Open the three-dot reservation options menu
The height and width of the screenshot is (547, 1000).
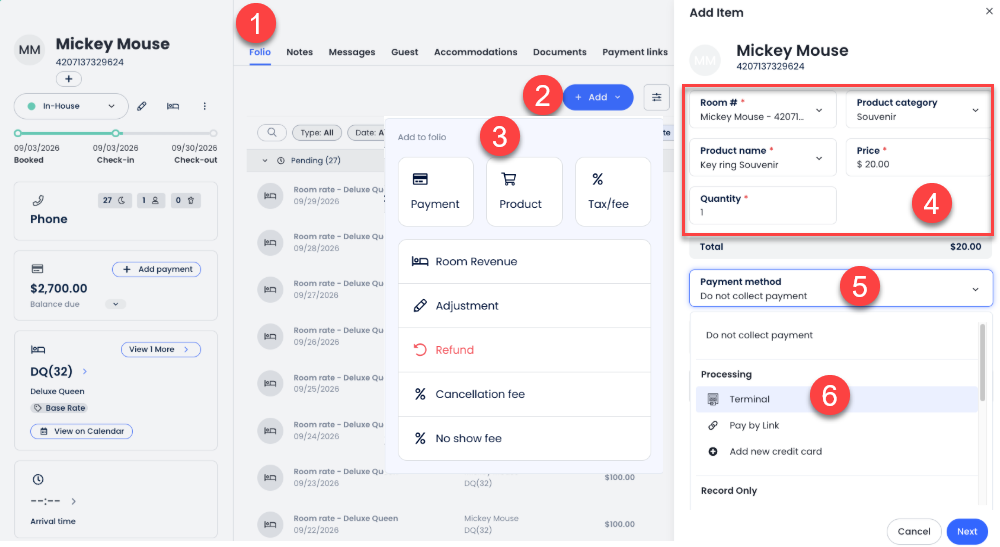(x=205, y=106)
